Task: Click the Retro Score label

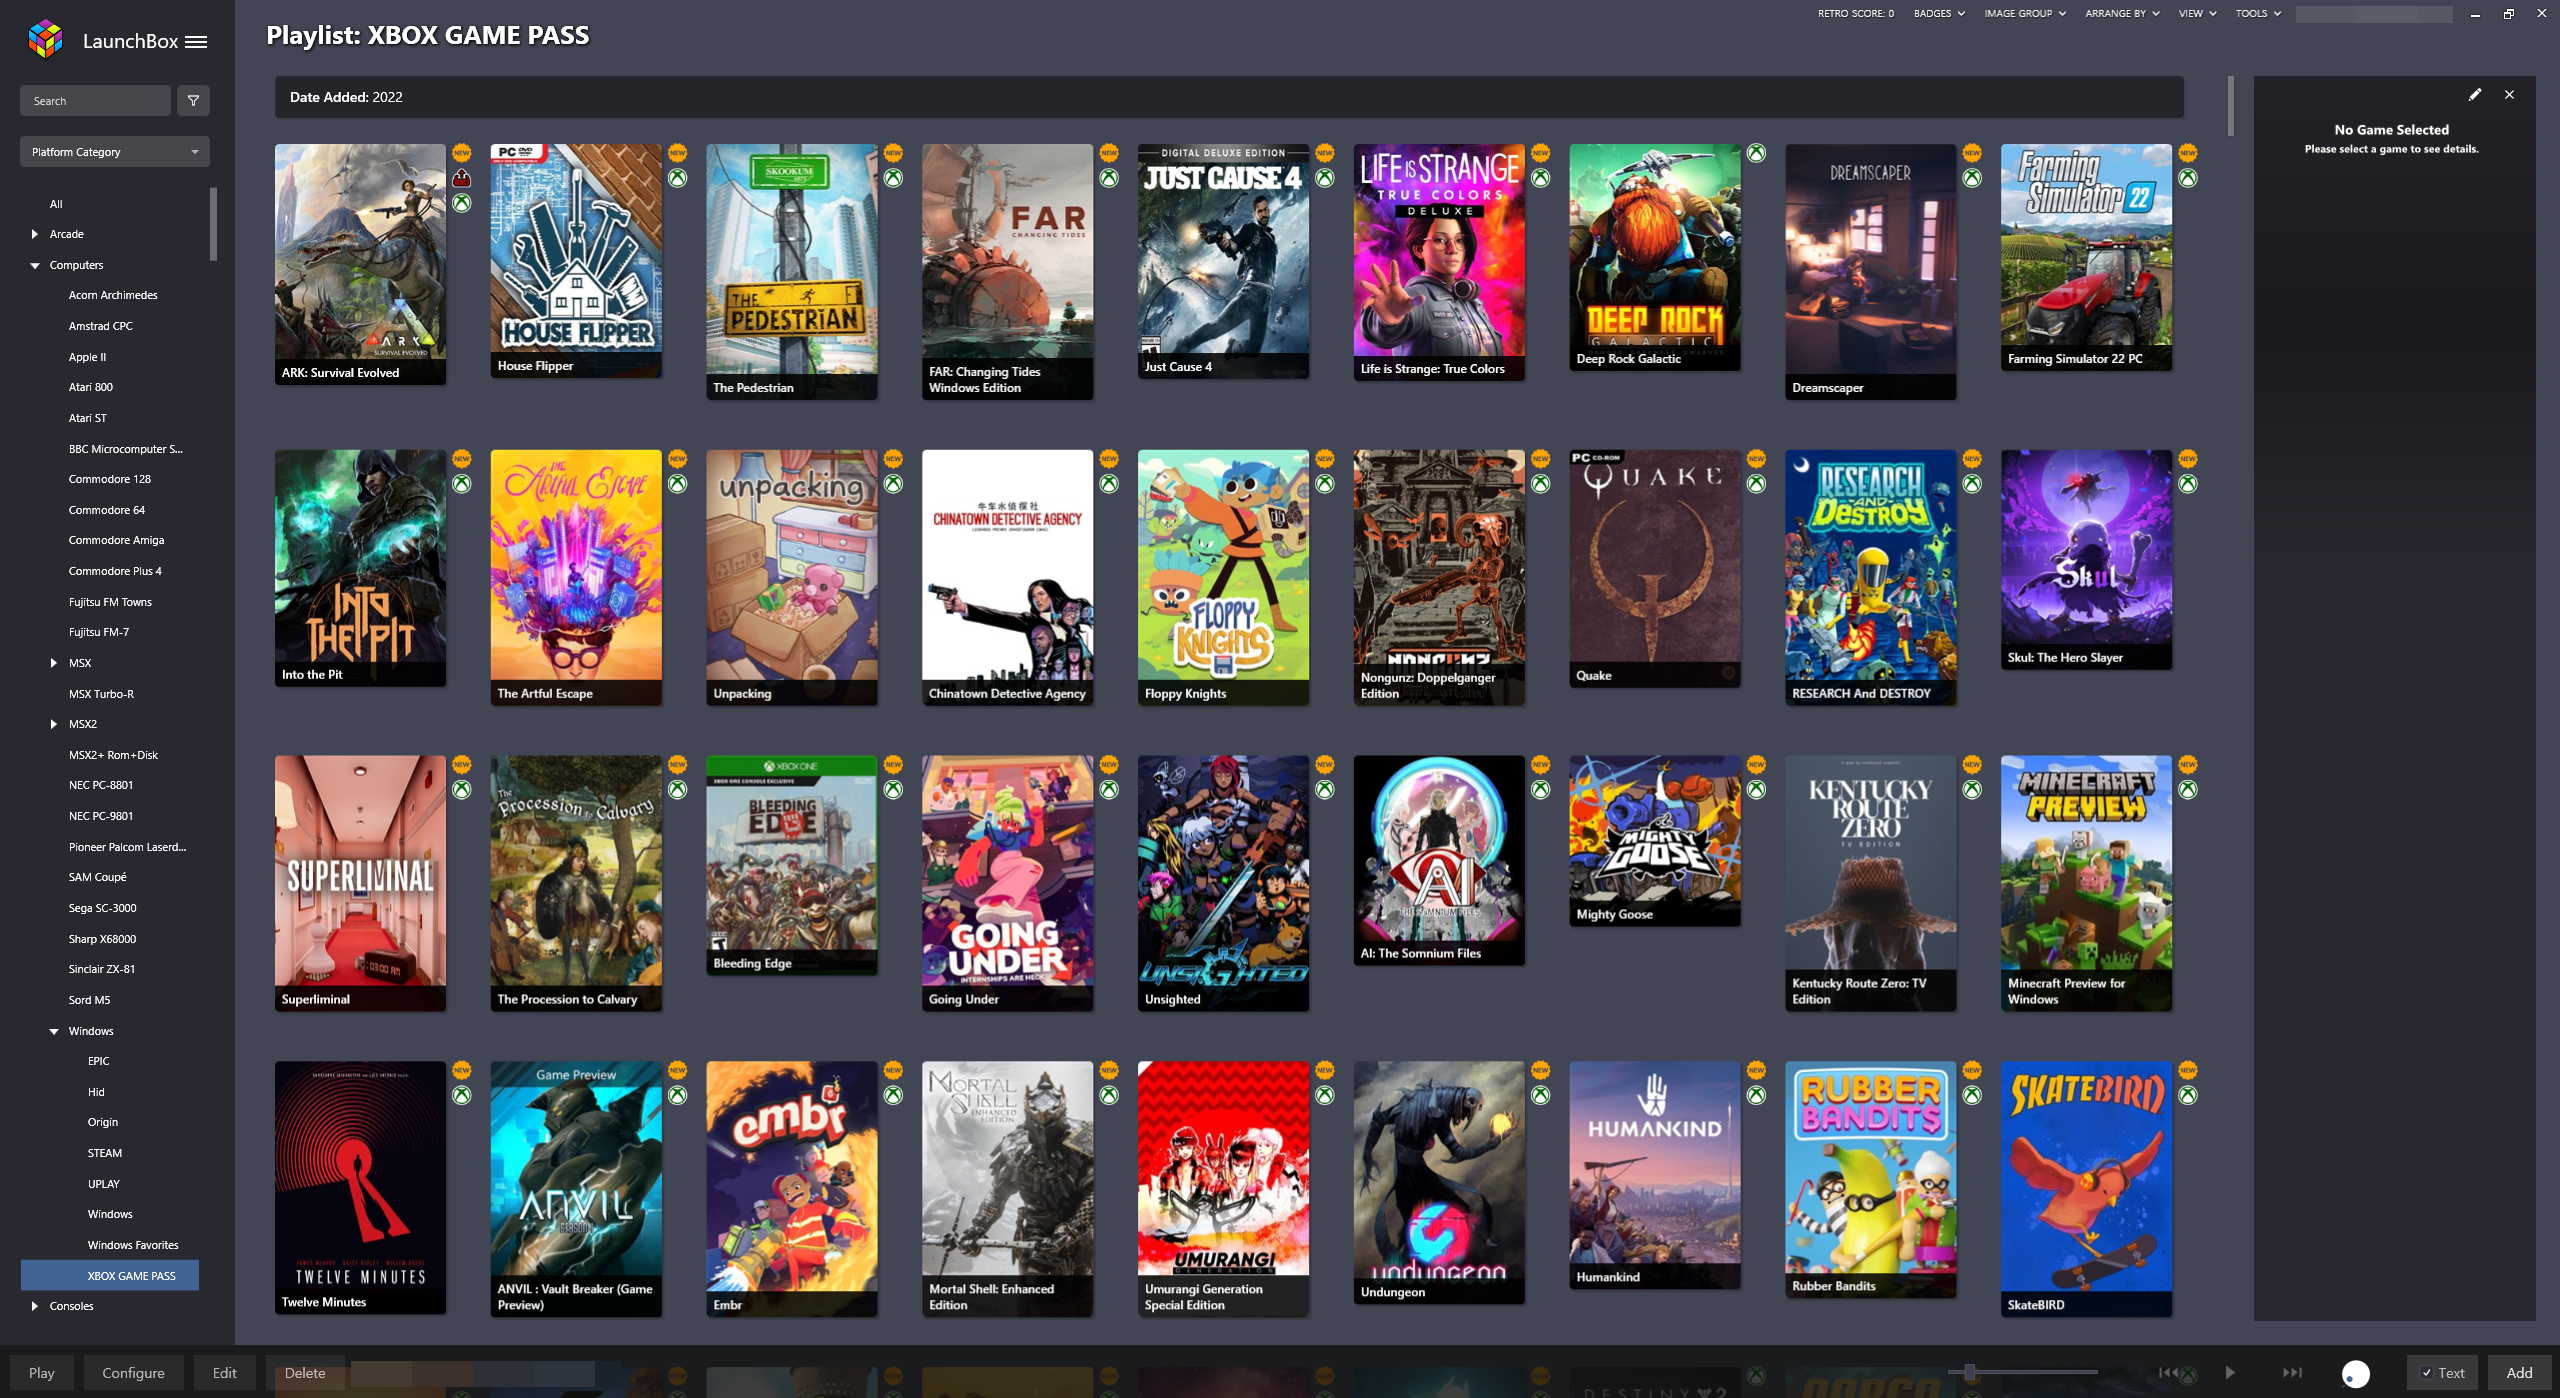Action: pyautogui.click(x=1856, y=14)
